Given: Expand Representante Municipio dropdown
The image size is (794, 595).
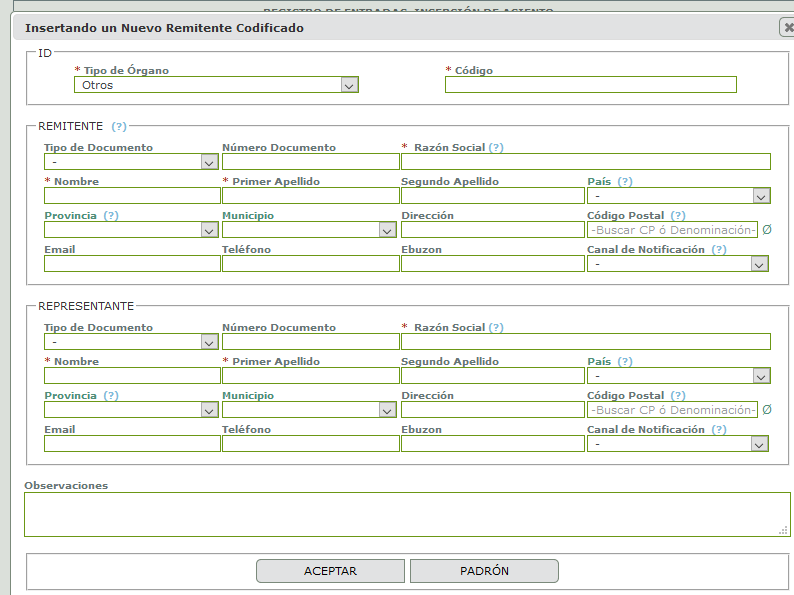Looking at the screenshot, I should click(x=309, y=410).
